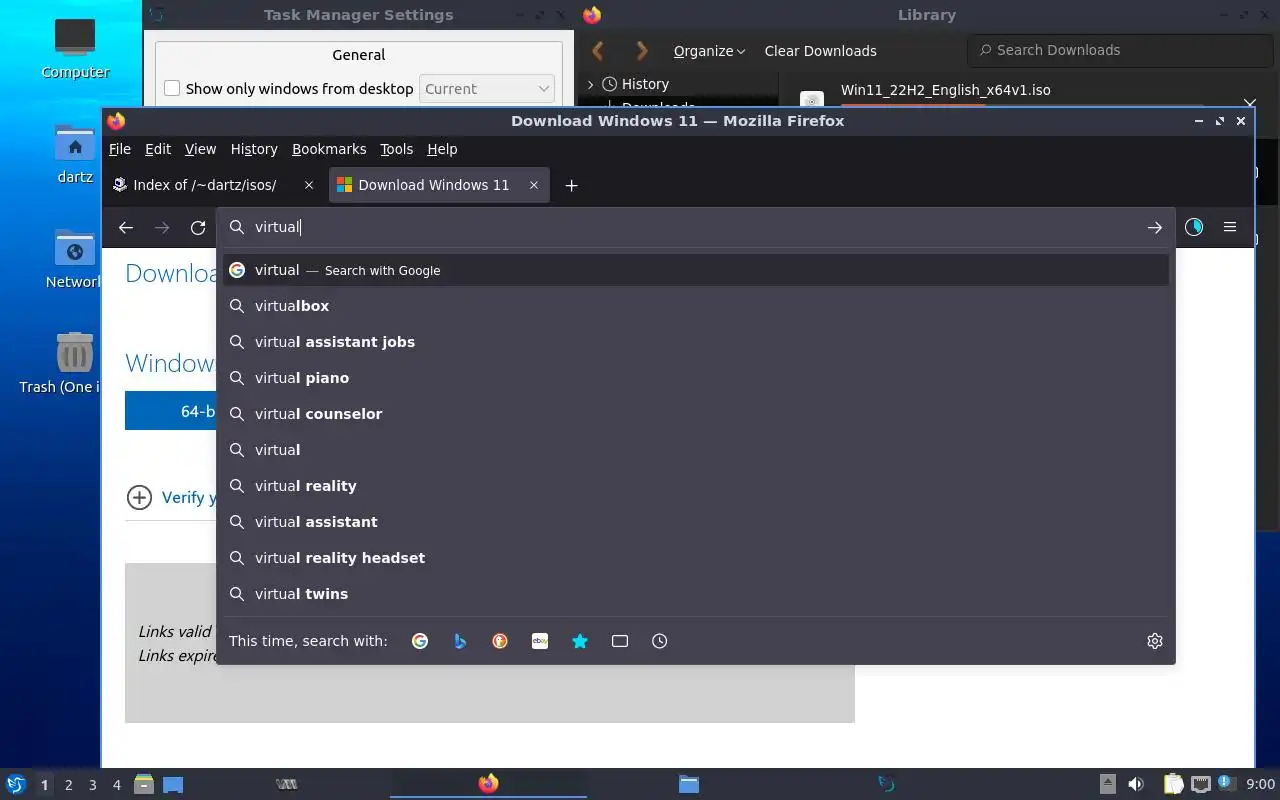Close the 'Download Windows 11' tab

pos(534,185)
